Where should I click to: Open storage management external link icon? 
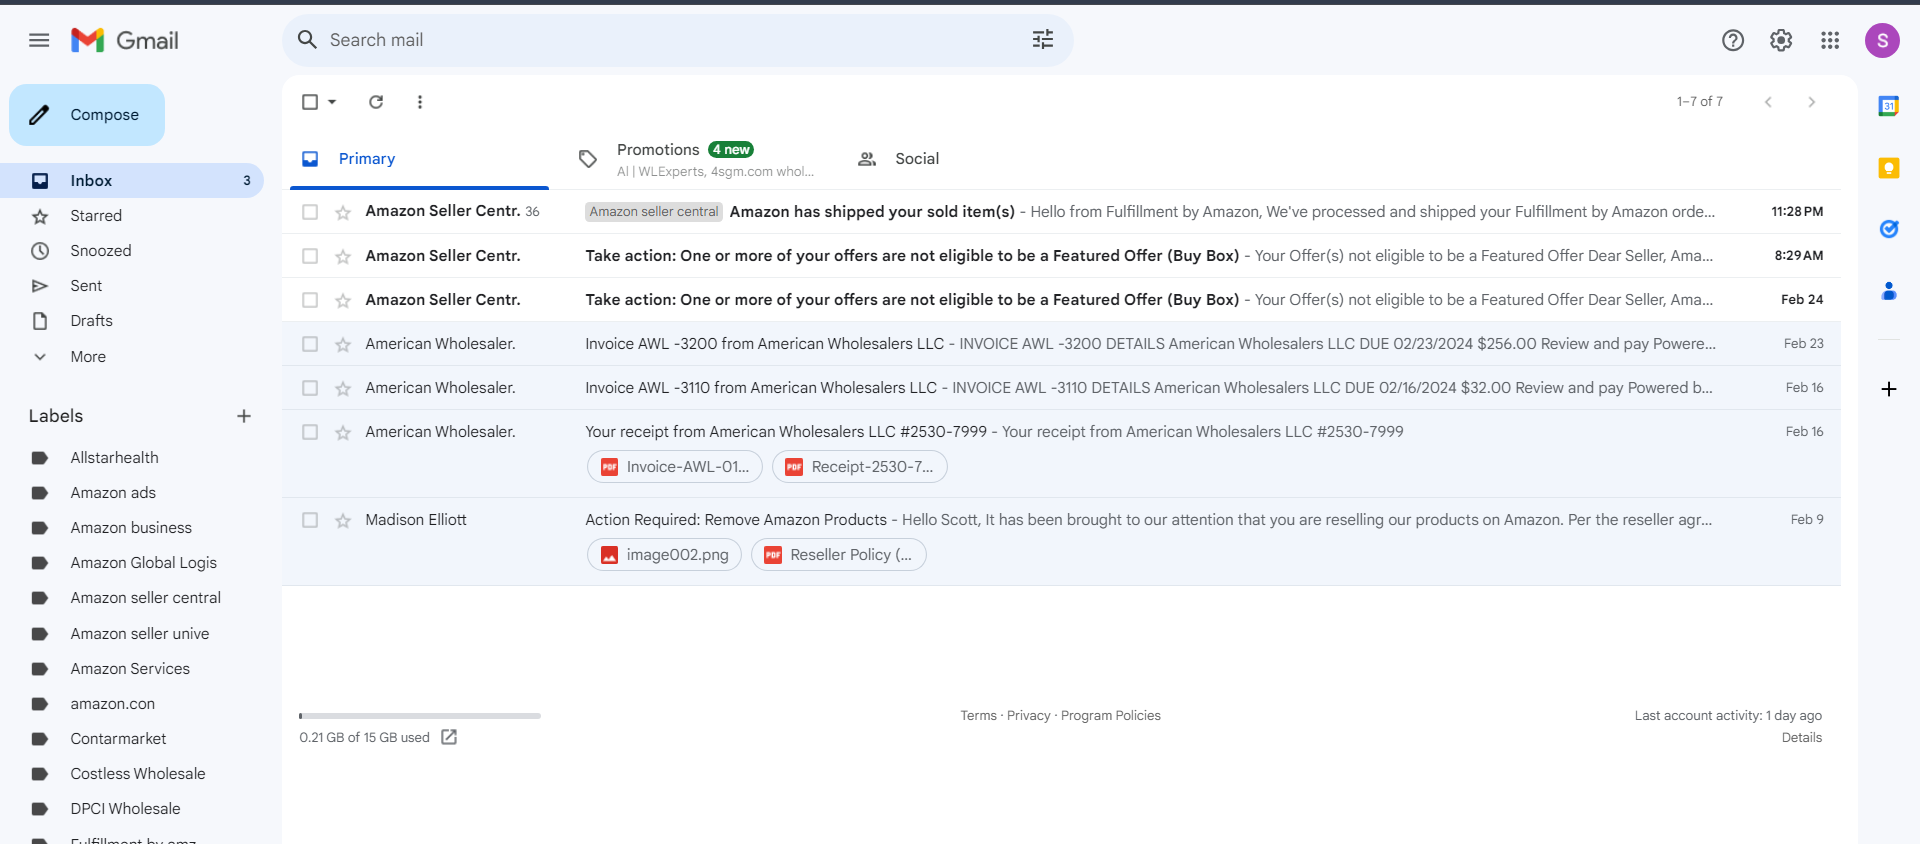pos(449,737)
